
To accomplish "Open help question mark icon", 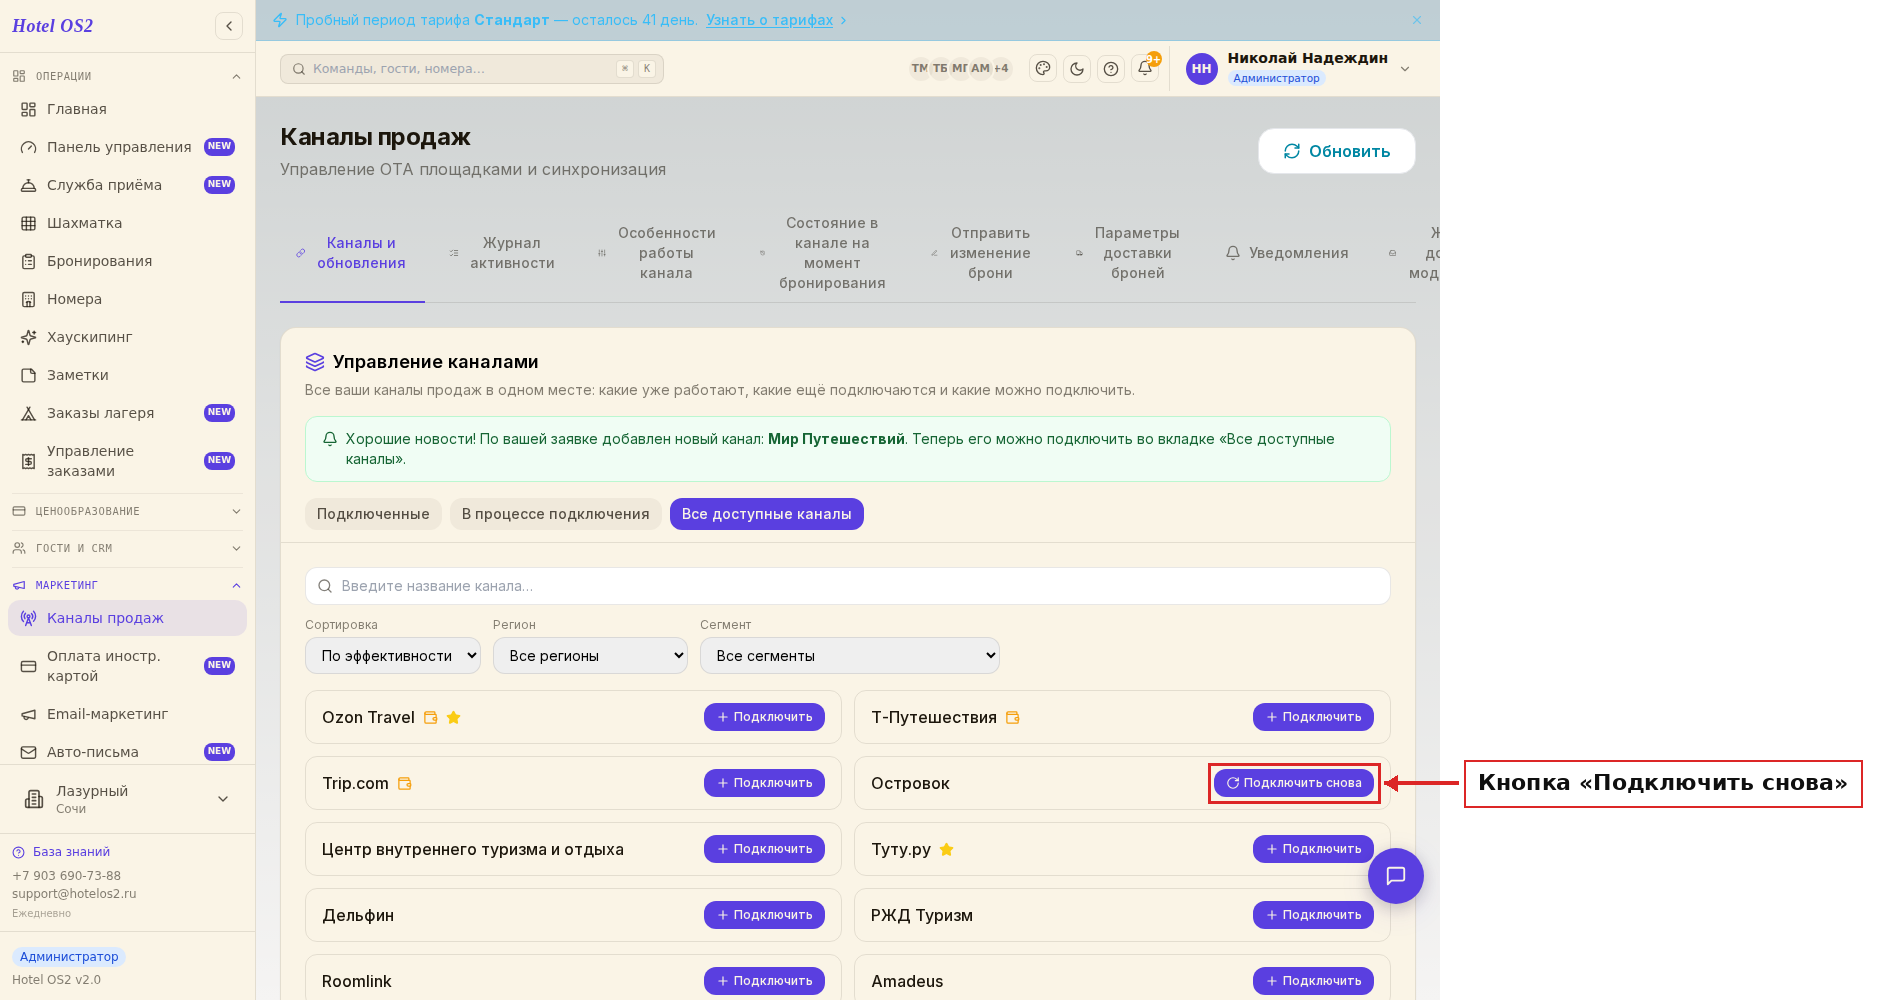I will 1111,68.
